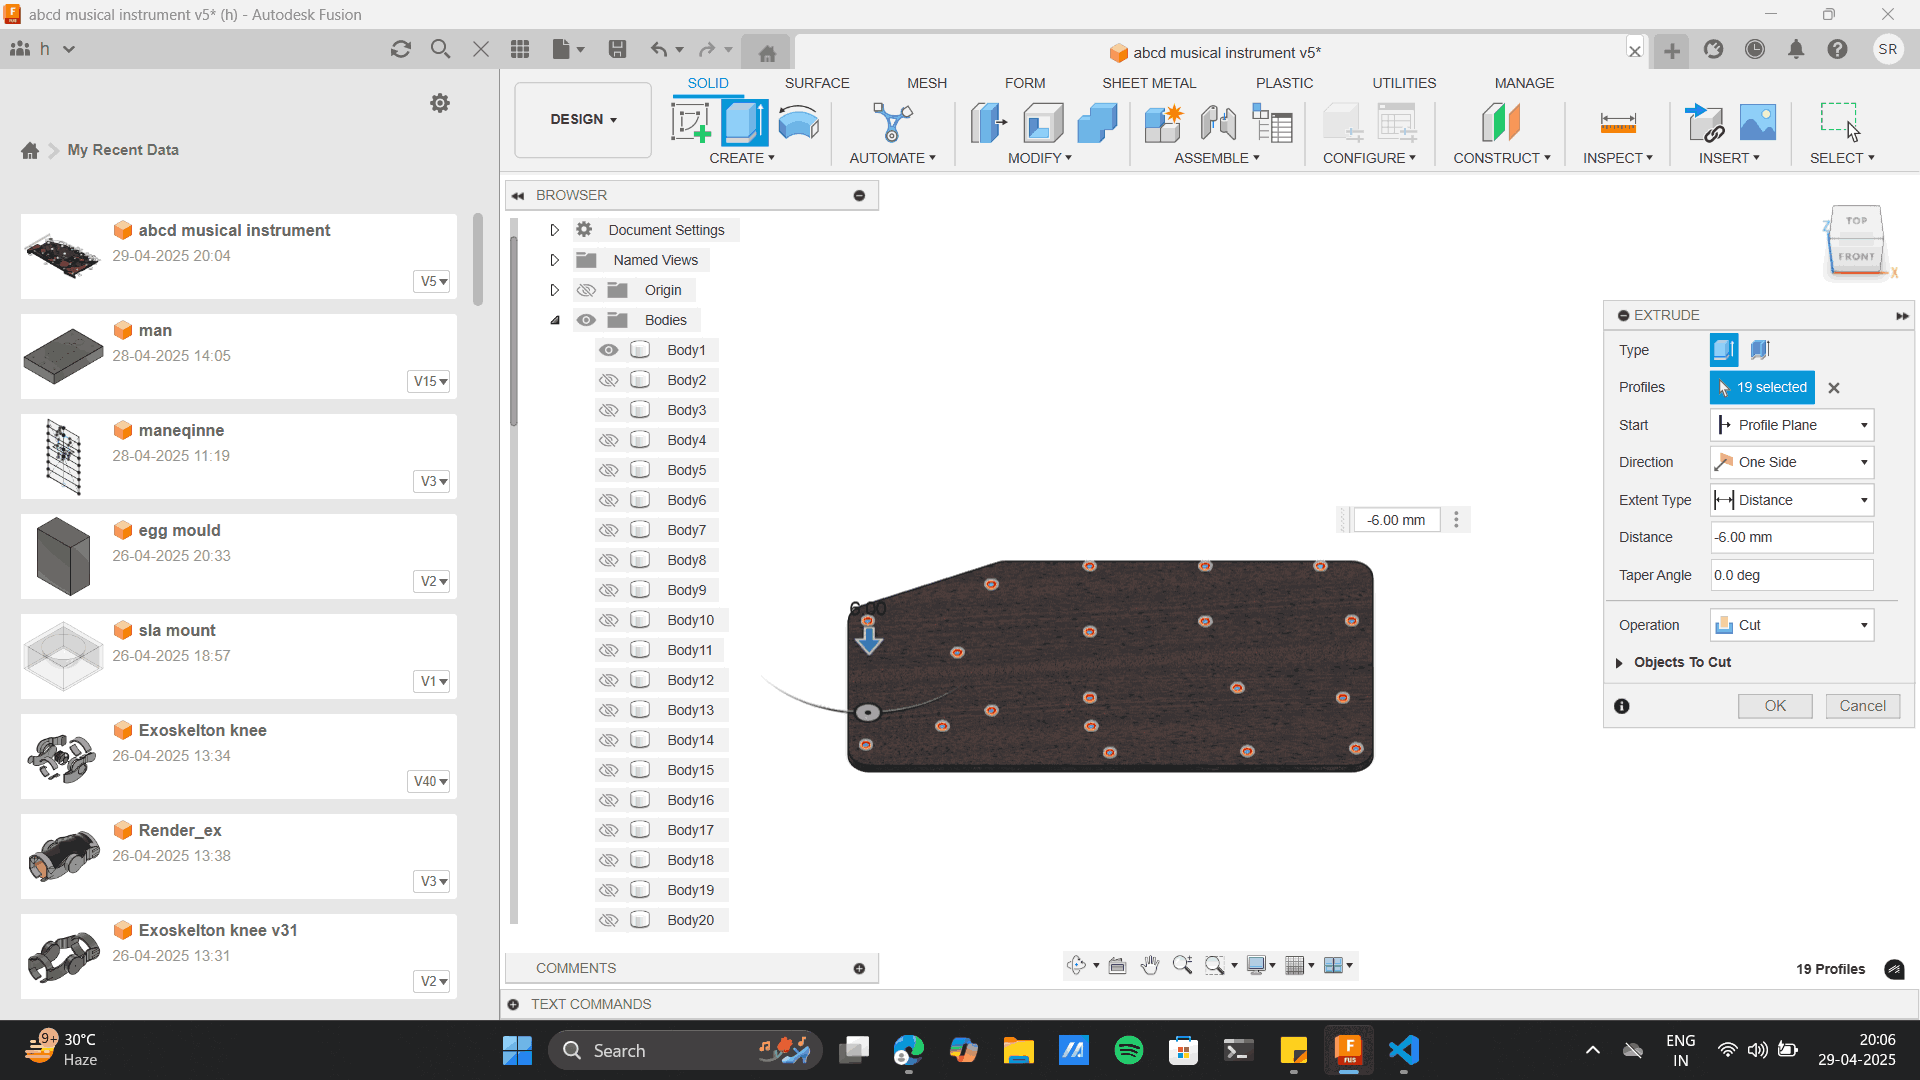This screenshot has width=1920, height=1080.
Task: Show Body5 using its eye icon
Action: pos(608,470)
